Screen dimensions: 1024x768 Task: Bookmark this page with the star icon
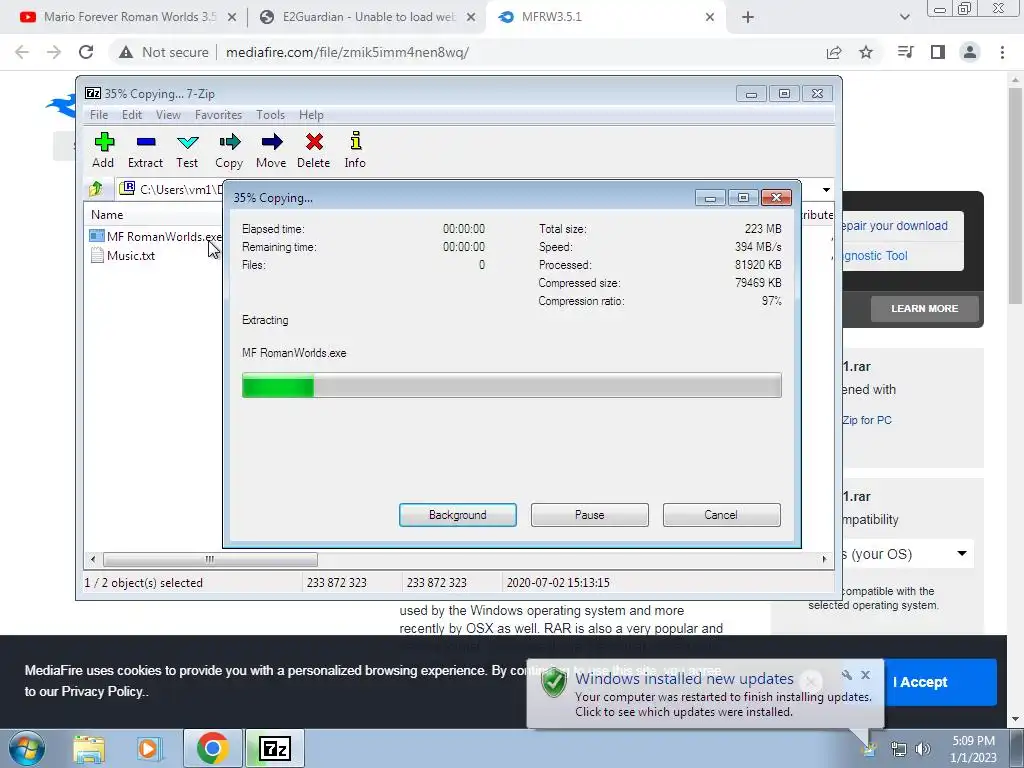pyautogui.click(x=866, y=52)
